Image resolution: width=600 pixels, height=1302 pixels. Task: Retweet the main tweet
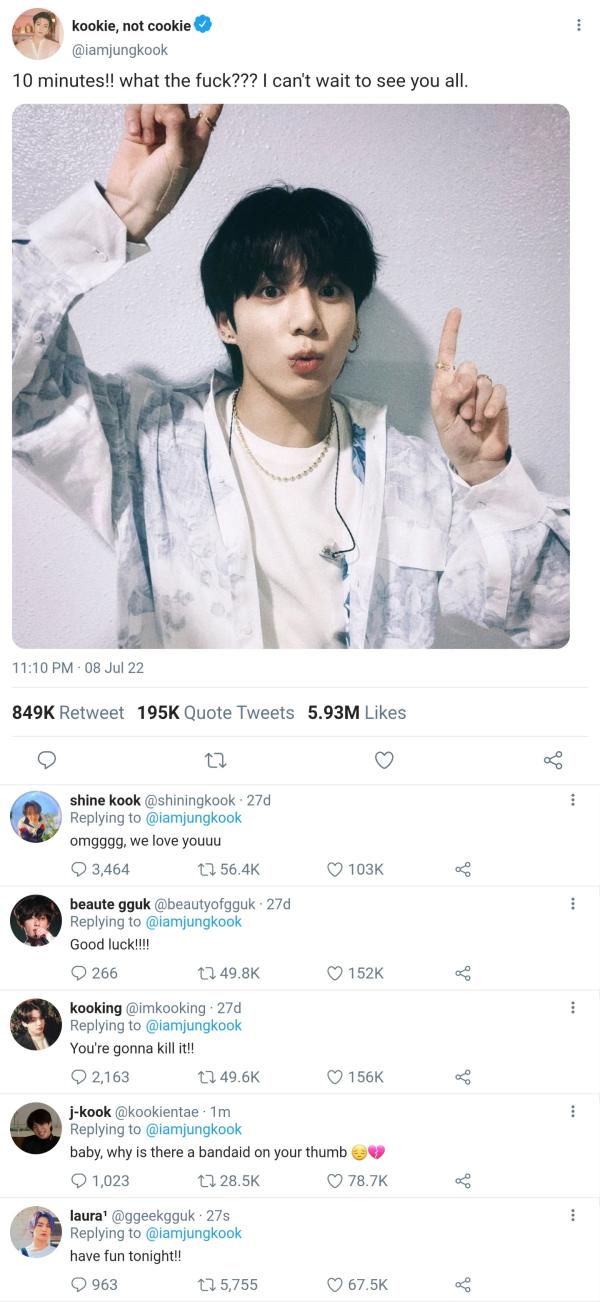click(215, 761)
